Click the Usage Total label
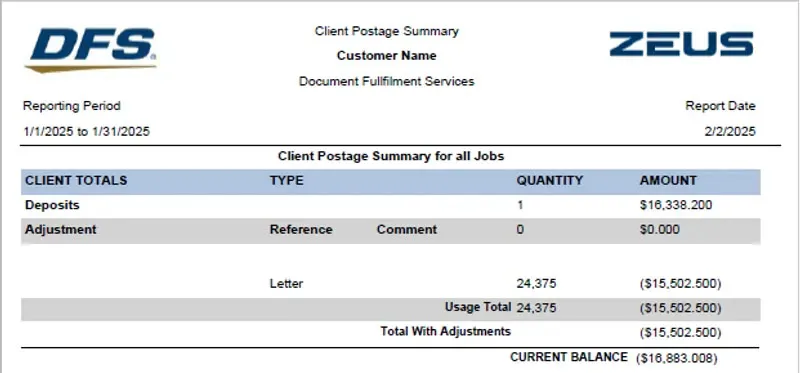This screenshot has height=373, width=800. (478, 307)
